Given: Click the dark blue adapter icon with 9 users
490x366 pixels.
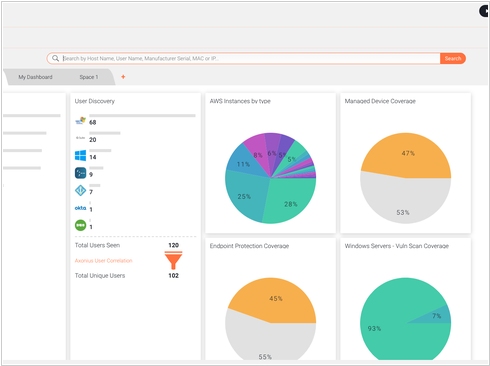Looking at the screenshot, I should [x=80, y=173].
